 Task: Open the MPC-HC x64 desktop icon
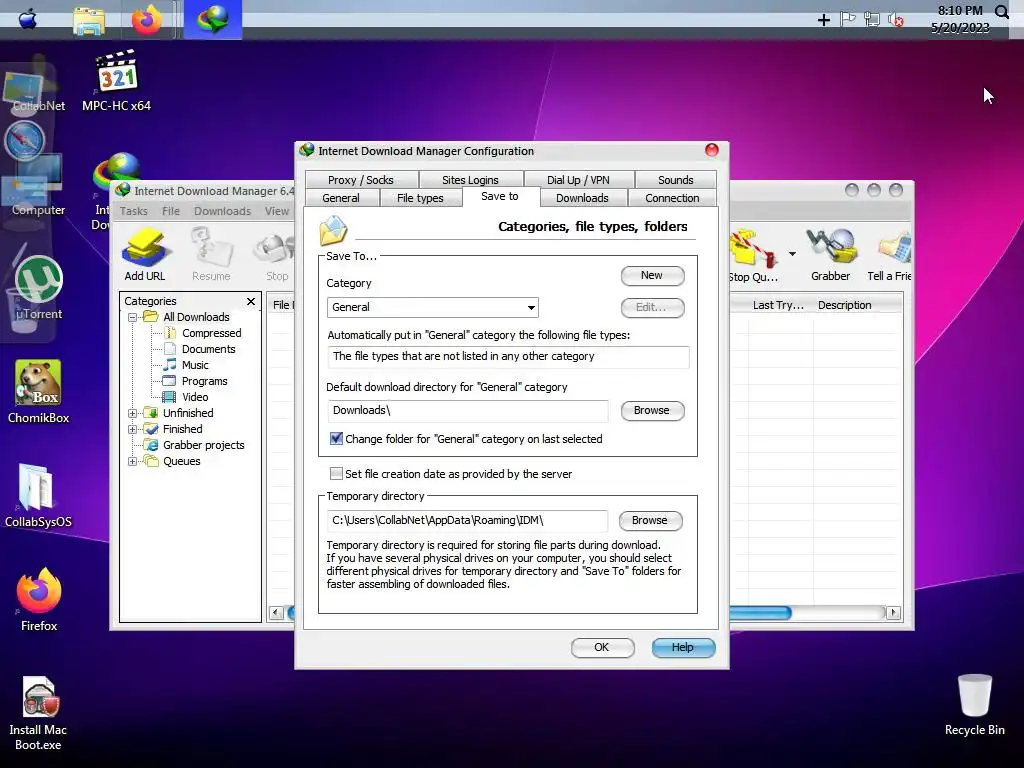tap(116, 81)
